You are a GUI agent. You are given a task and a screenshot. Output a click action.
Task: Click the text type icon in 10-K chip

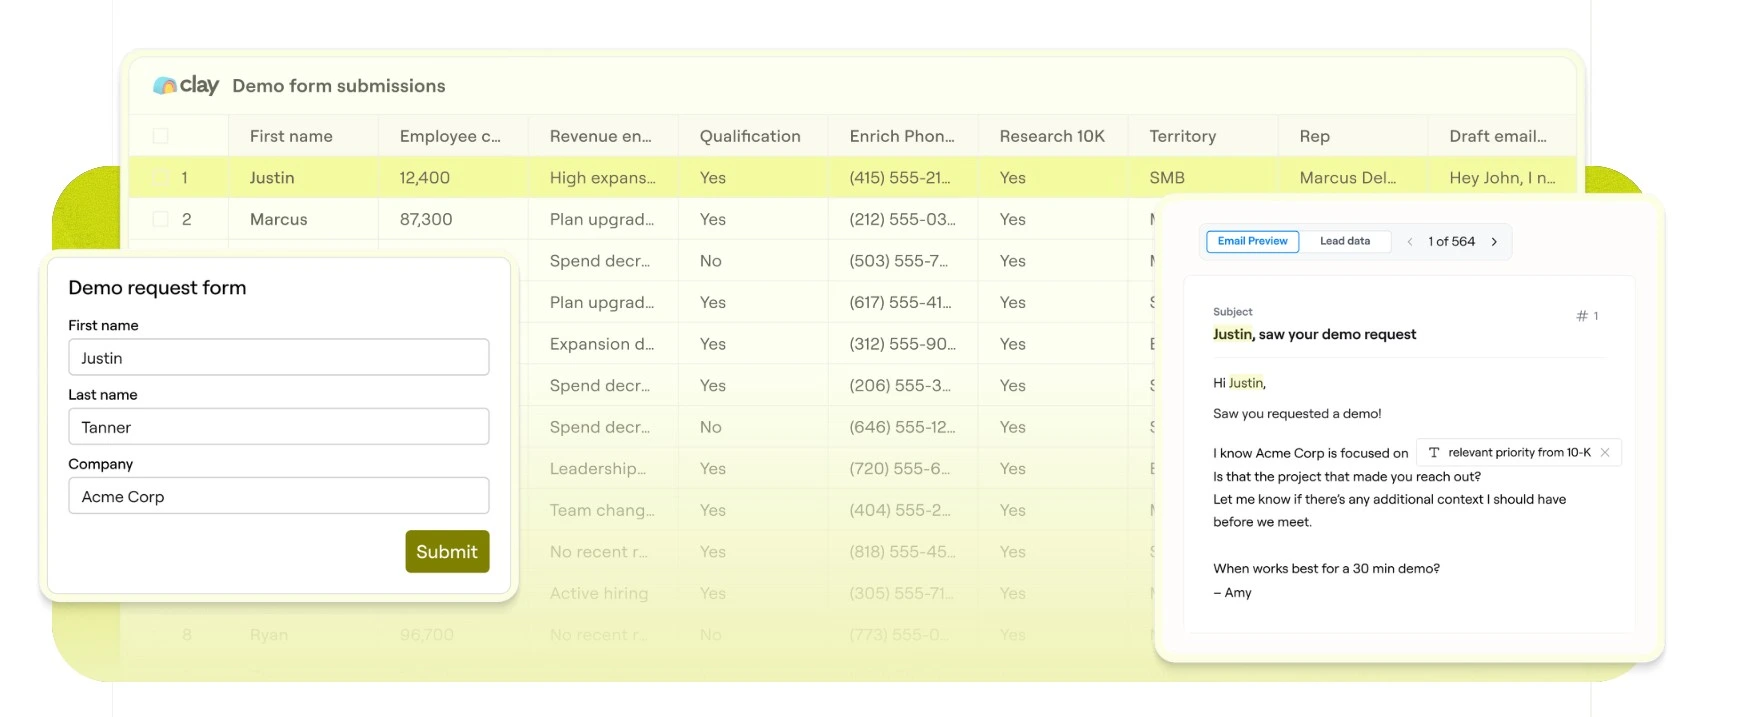click(x=1434, y=453)
